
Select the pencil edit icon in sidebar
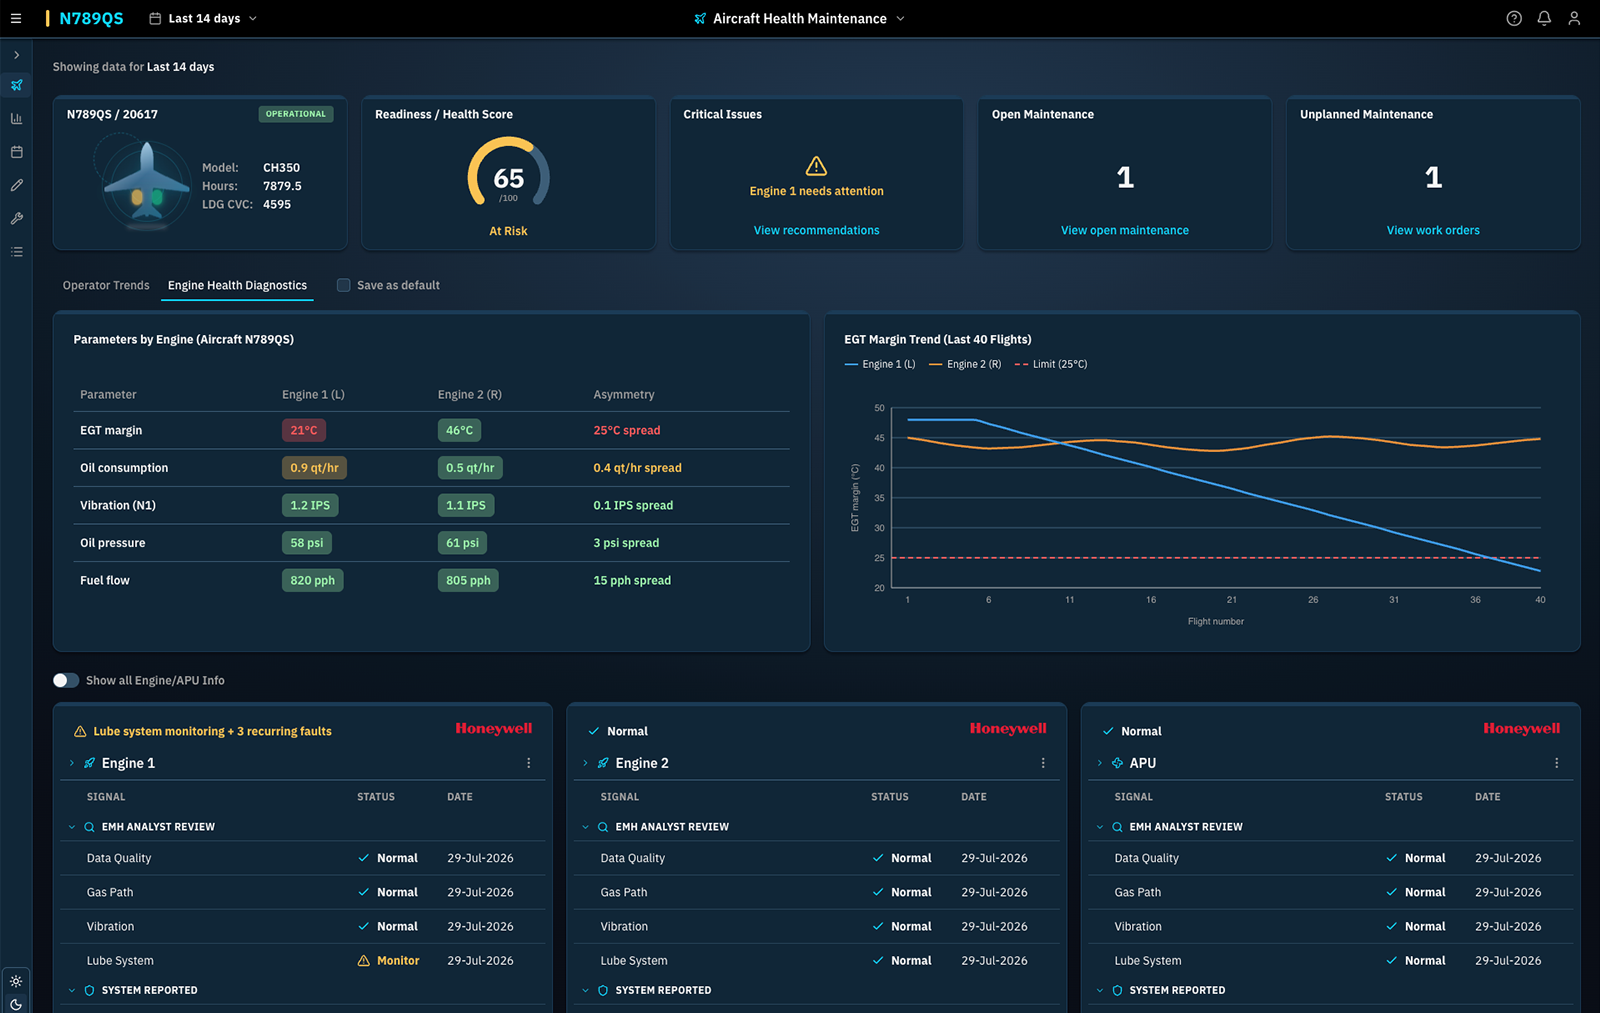point(17,185)
